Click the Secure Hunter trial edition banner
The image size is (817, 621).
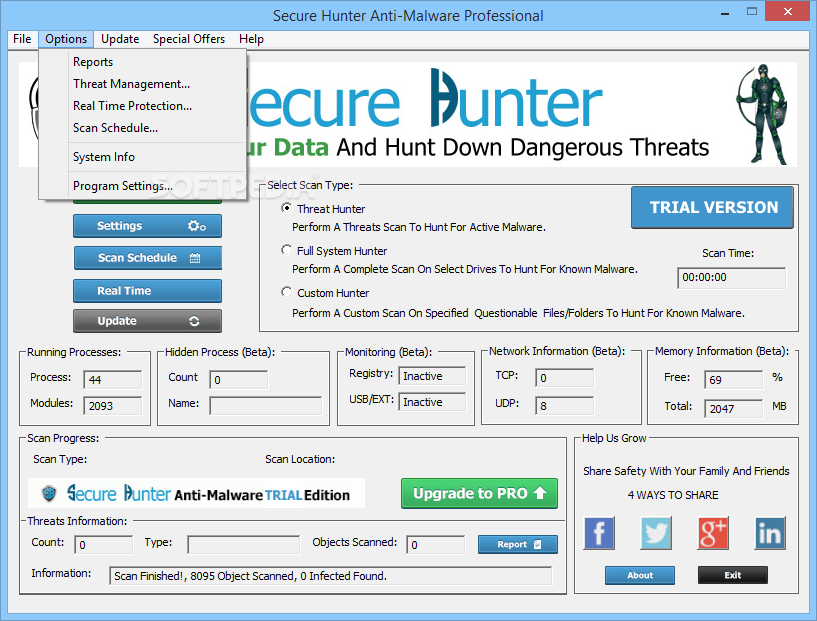click(196, 493)
